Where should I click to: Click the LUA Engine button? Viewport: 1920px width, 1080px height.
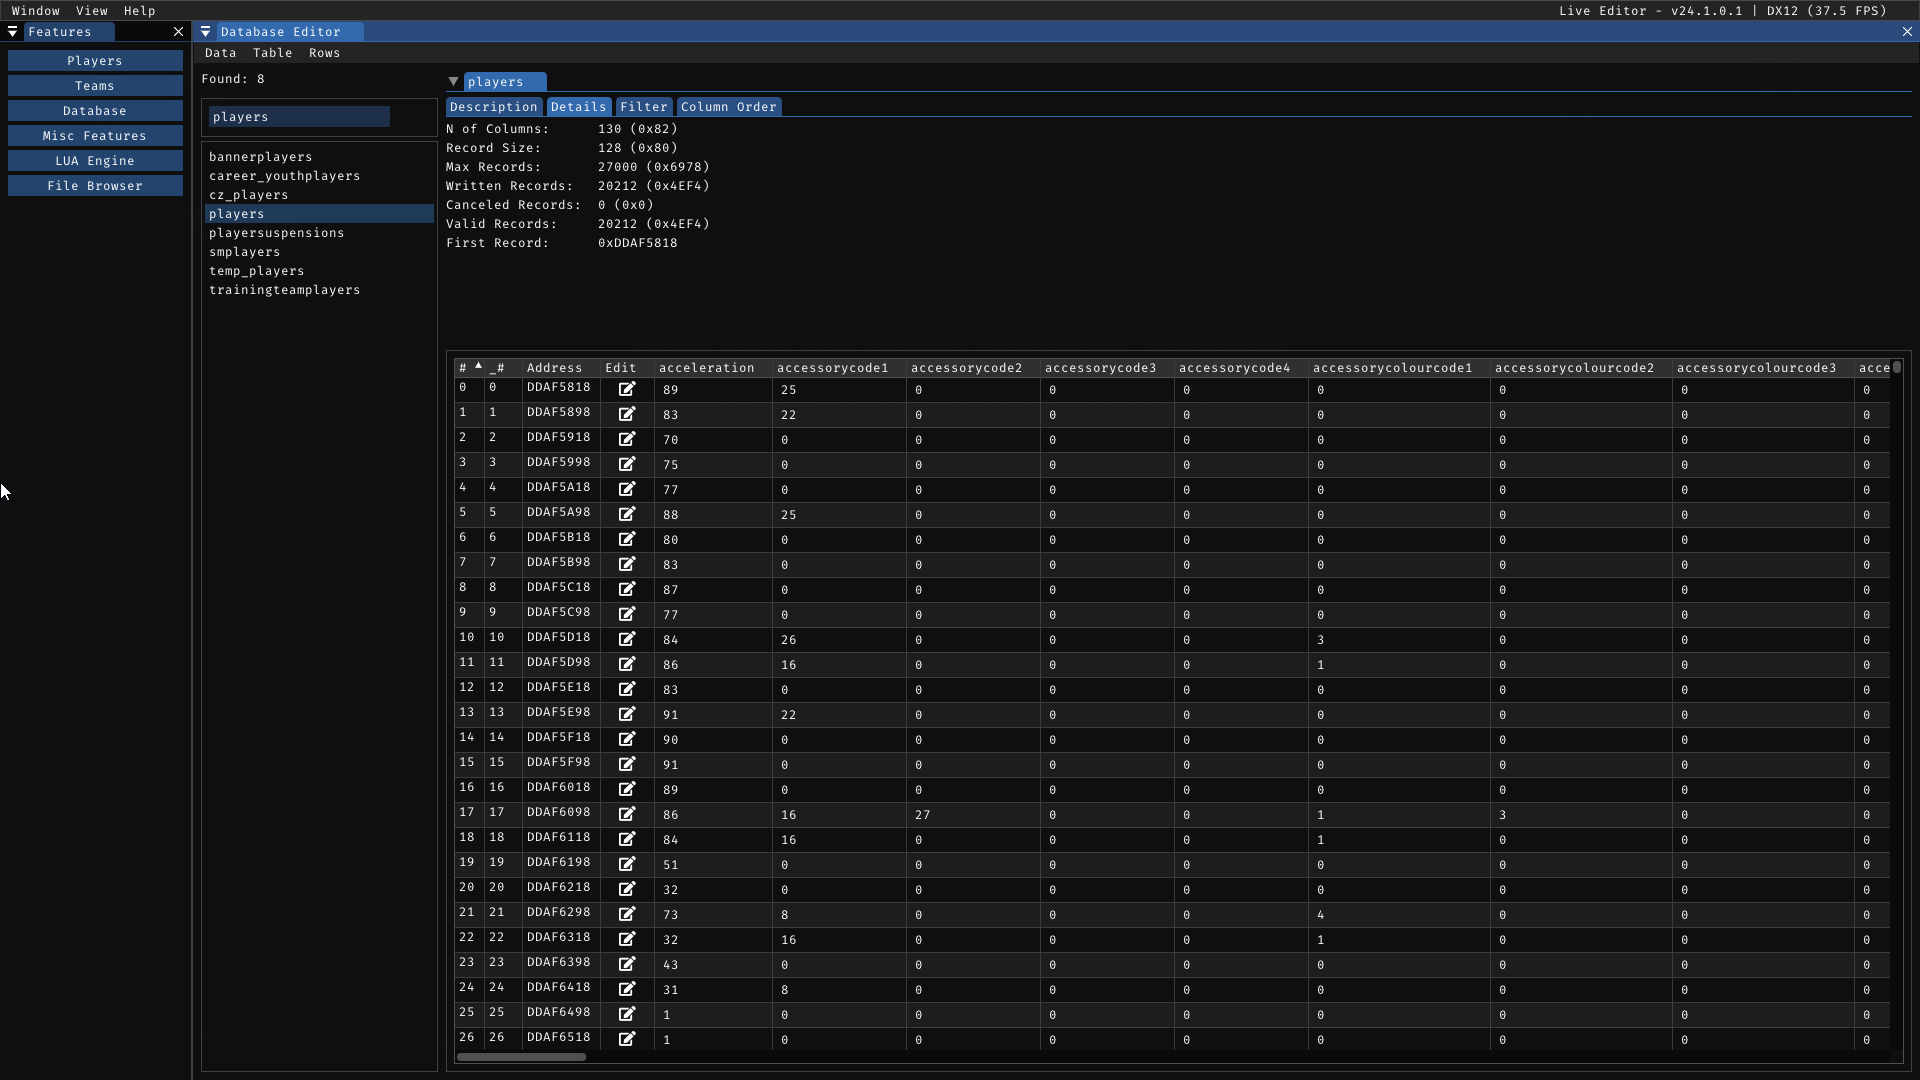point(95,161)
